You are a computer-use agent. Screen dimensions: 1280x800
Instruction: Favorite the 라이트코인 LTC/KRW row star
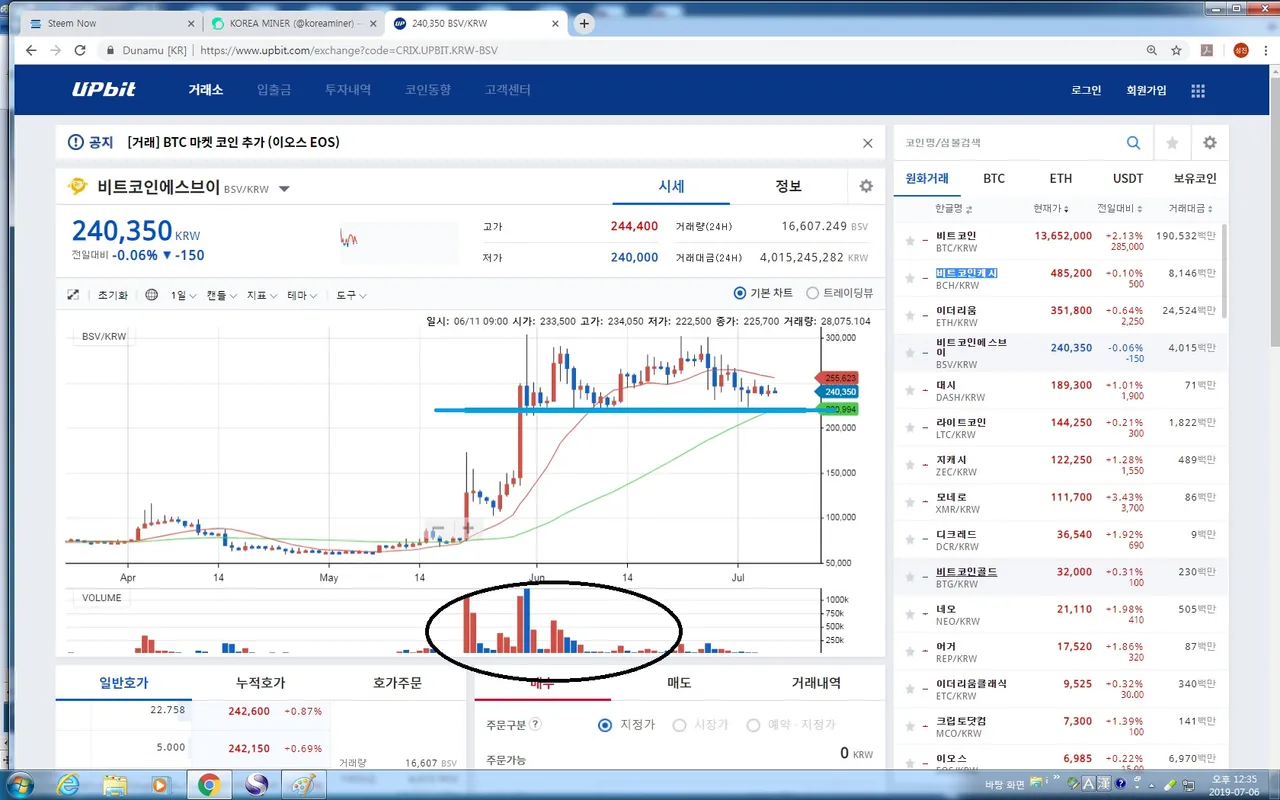click(x=910, y=428)
